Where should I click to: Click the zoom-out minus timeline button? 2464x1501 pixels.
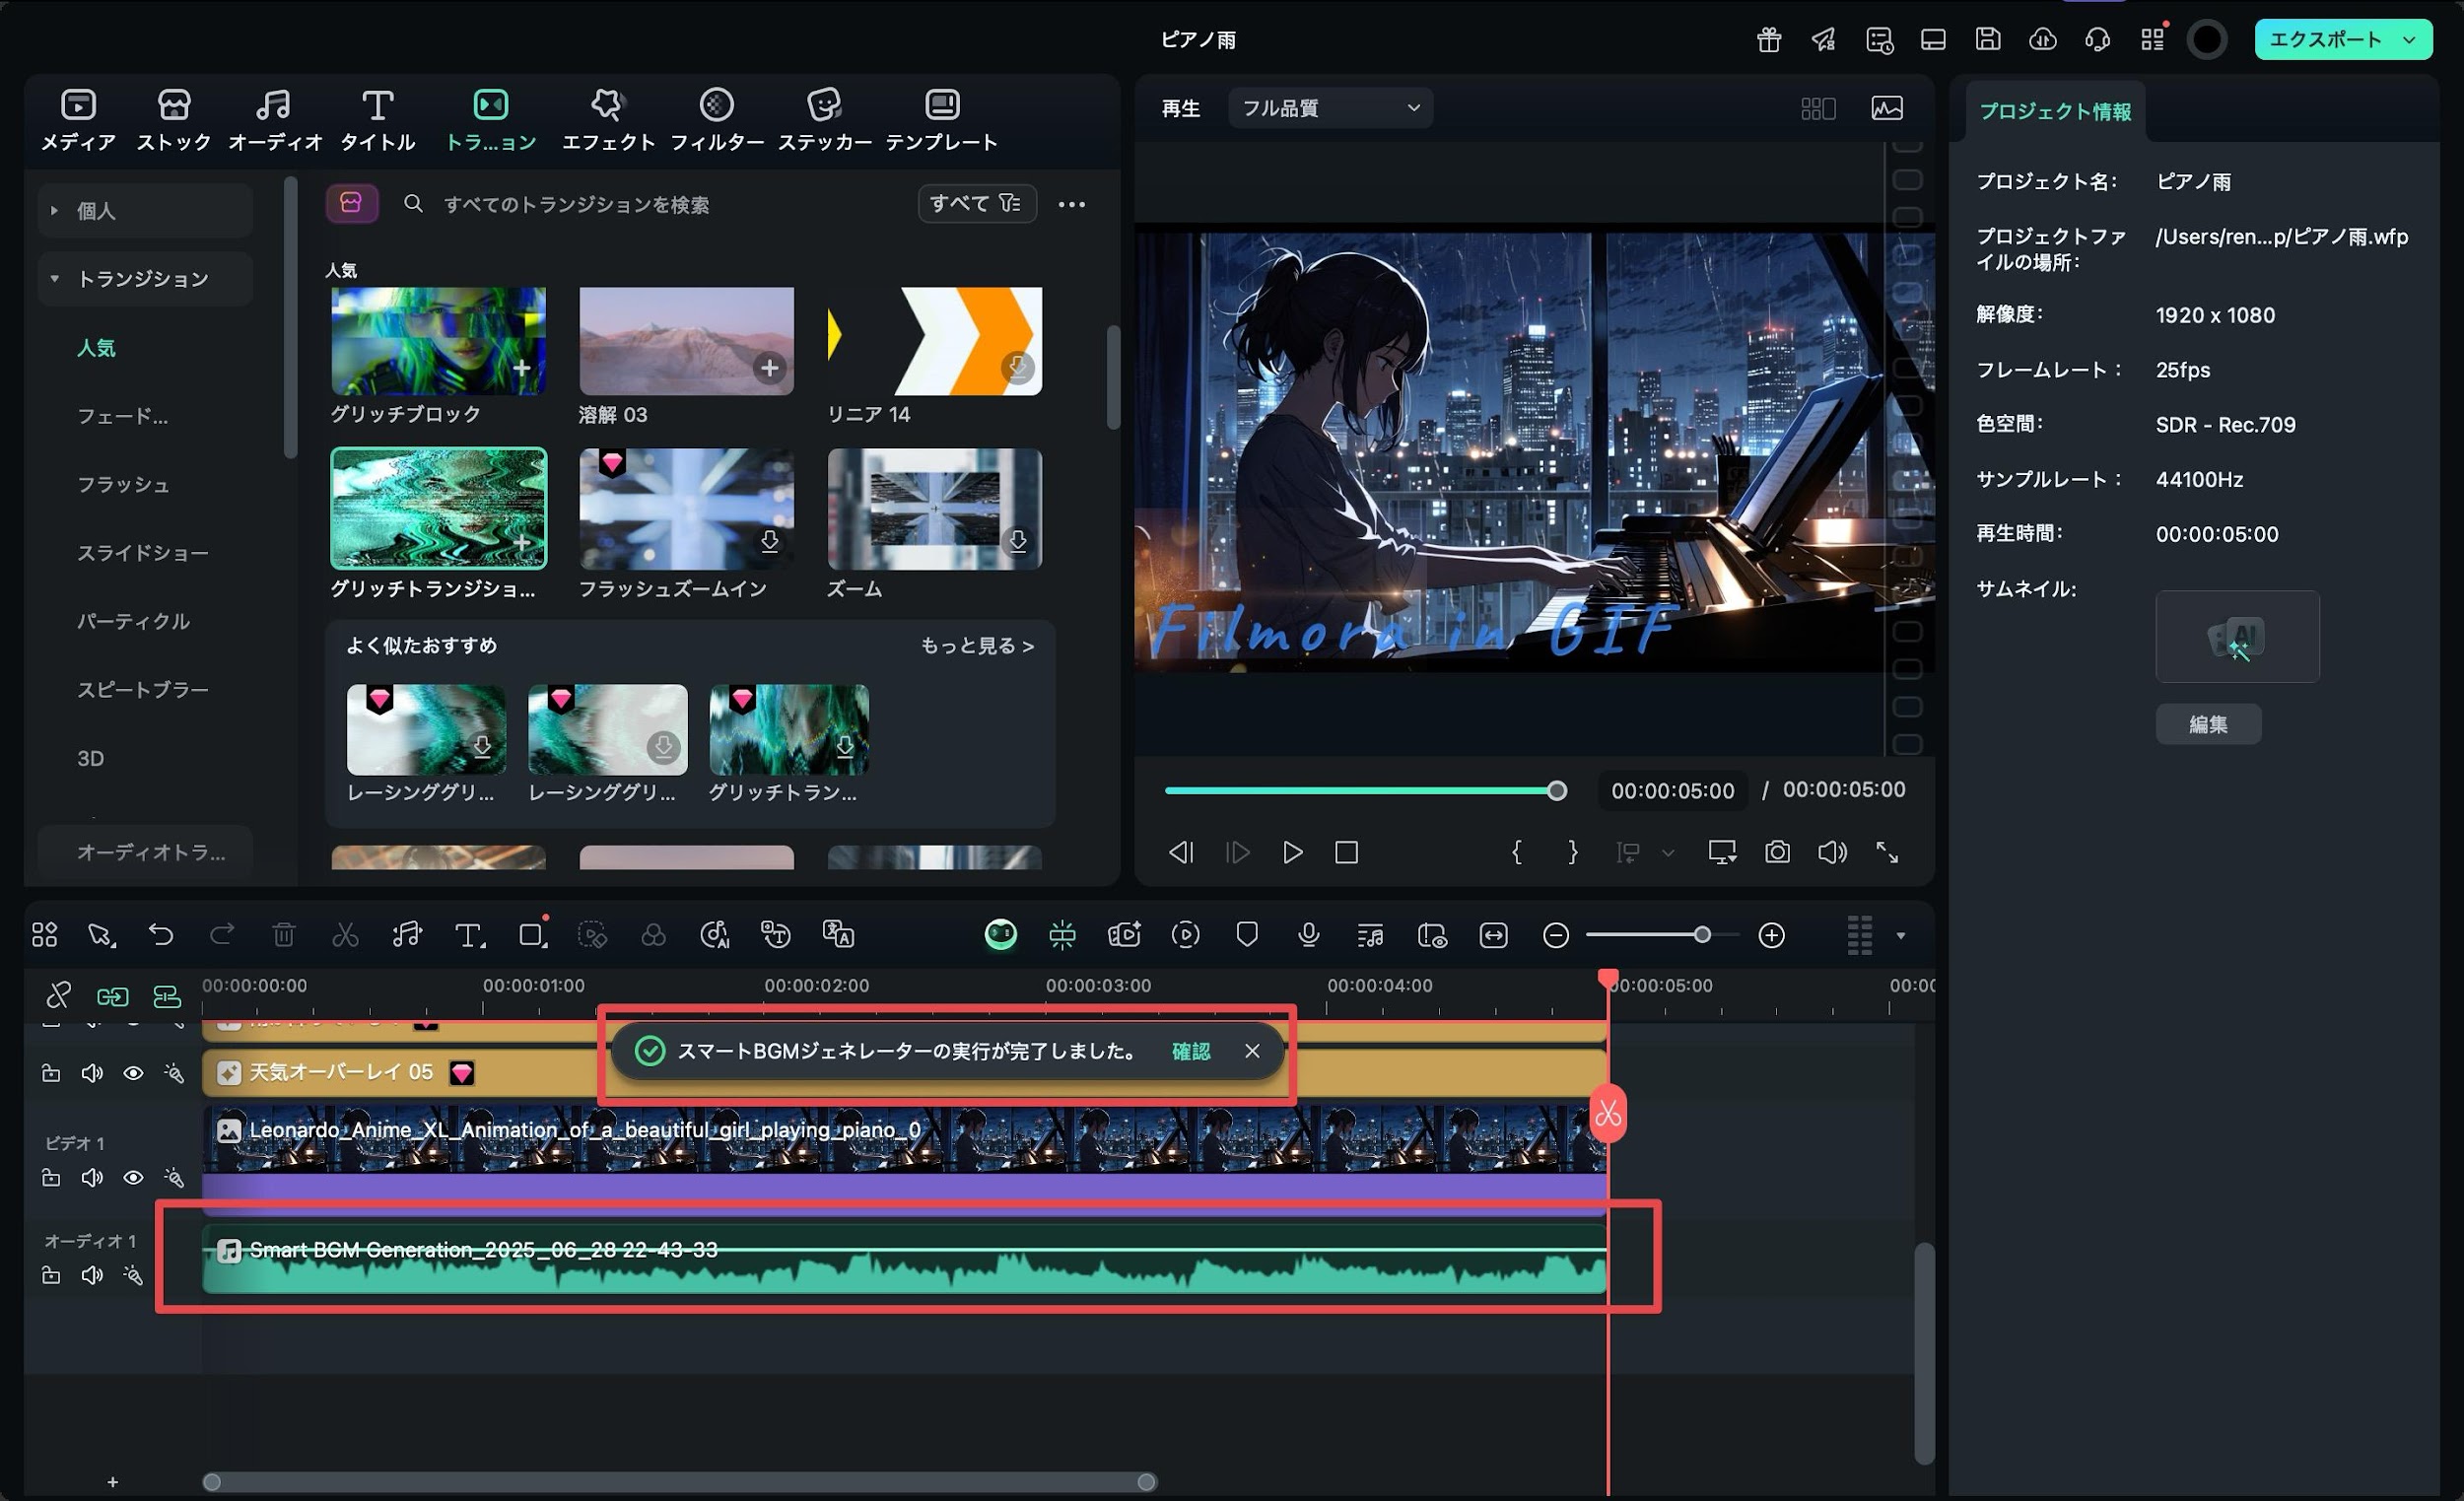pos(1556,935)
